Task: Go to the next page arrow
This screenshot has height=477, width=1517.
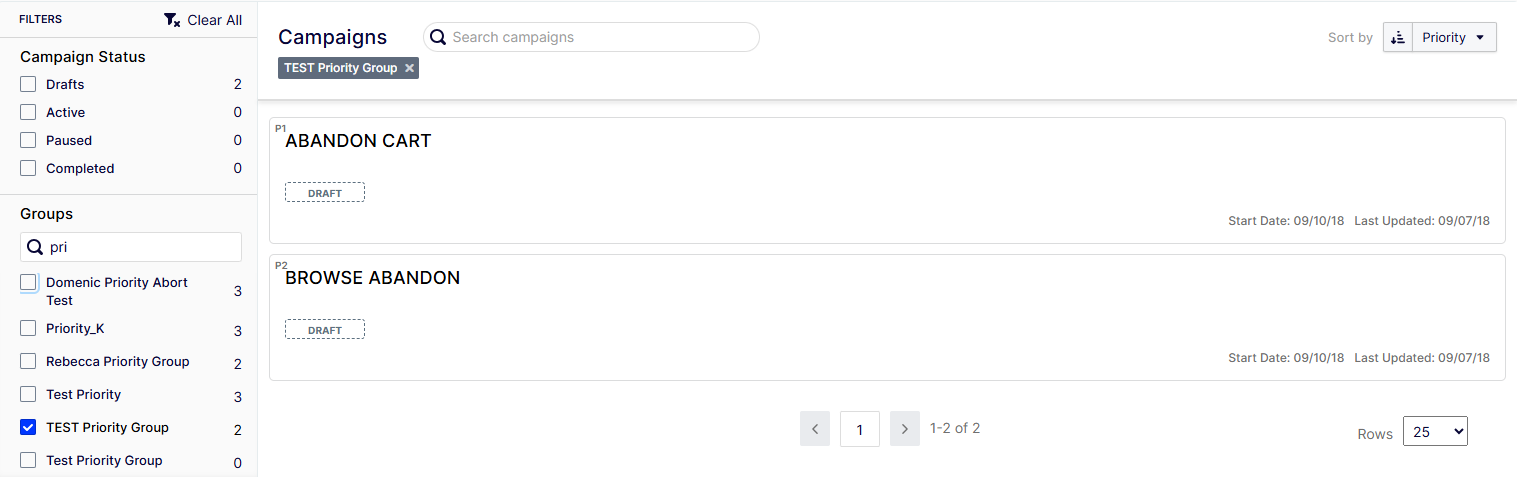Action: pyautogui.click(x=904, y=429)
